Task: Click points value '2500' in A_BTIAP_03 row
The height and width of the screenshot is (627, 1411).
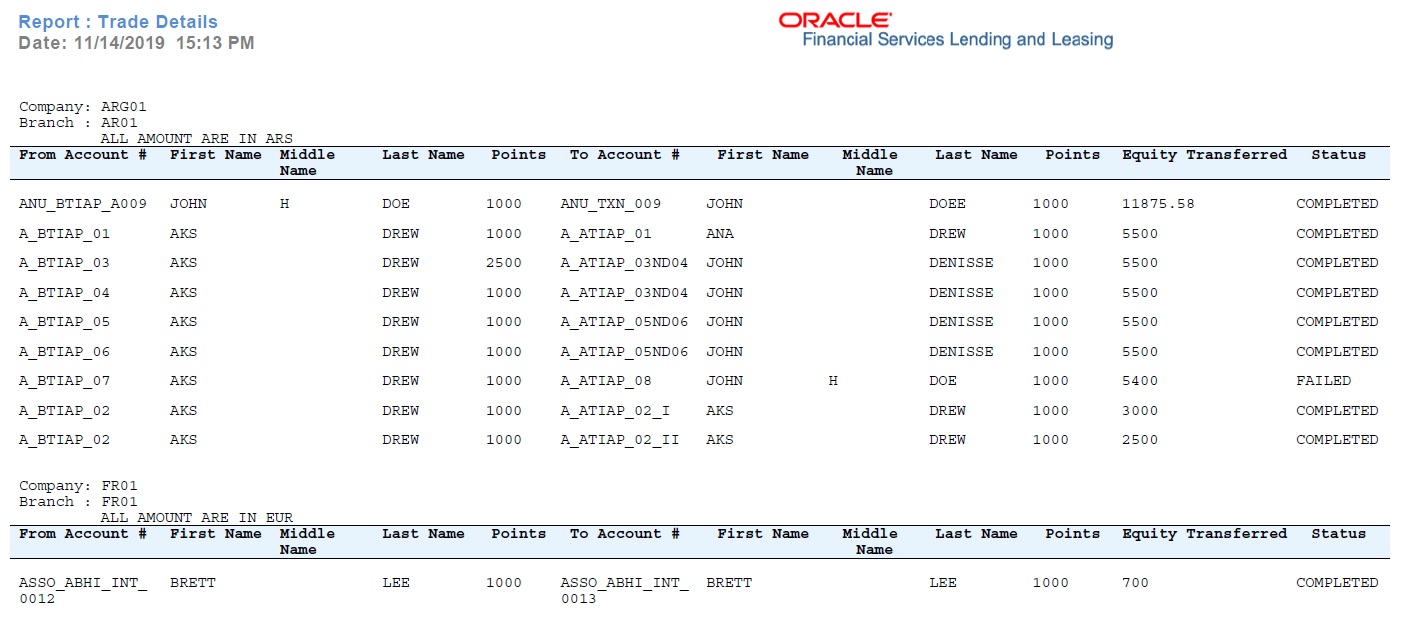Action: [504, 263]
